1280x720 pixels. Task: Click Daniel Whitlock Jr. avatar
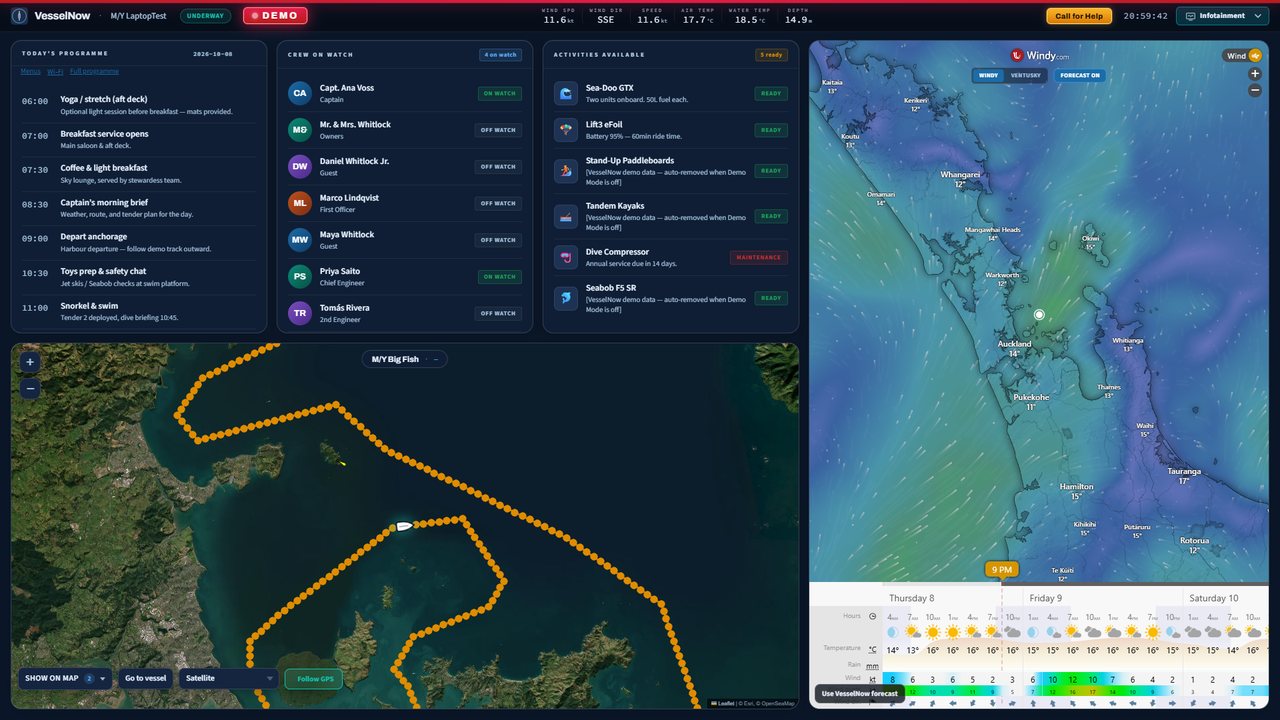click(300, 167)
